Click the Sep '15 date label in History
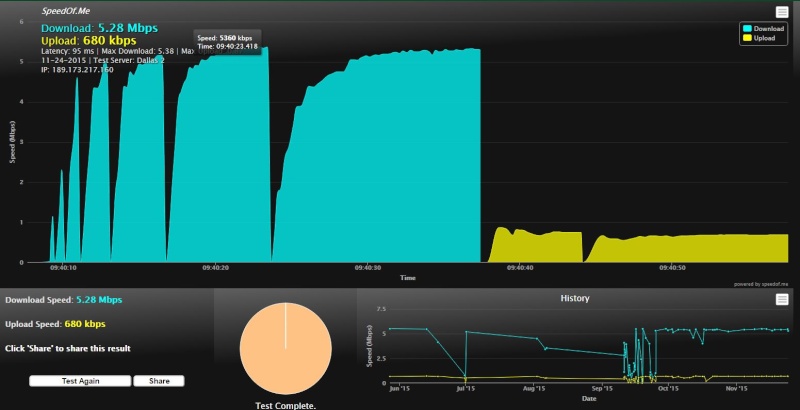Viewport: 800px width, 410px height. (x=602, y=389)
